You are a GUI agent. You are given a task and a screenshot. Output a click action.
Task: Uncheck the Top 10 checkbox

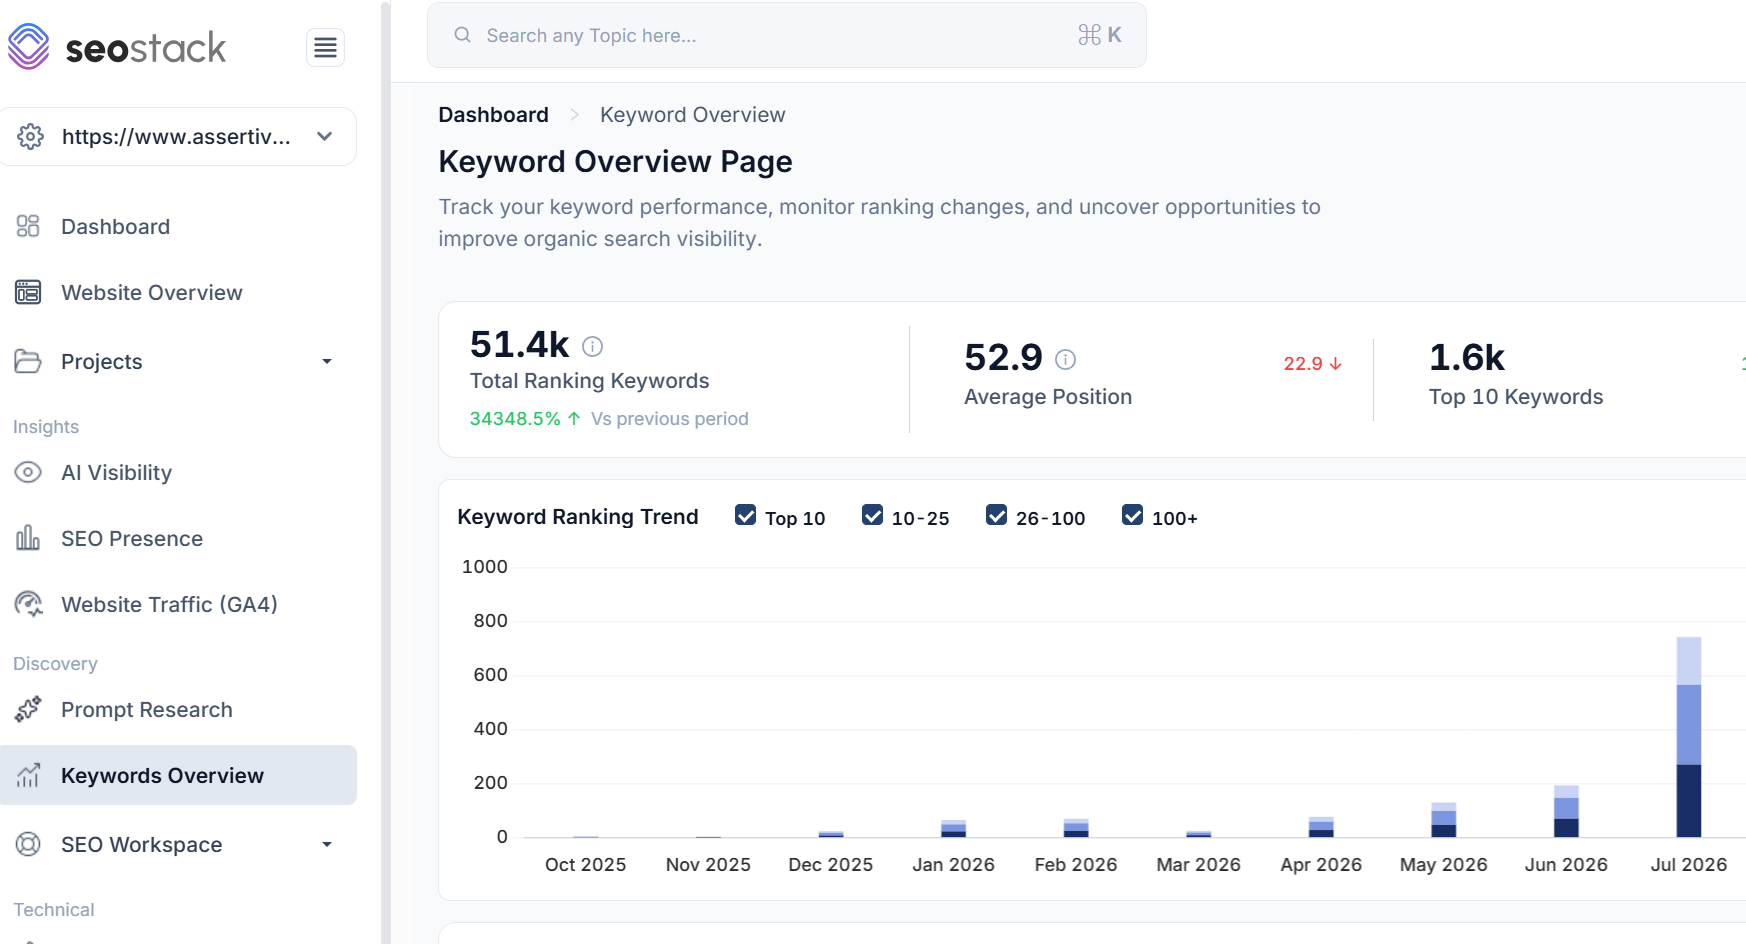point(745,515)
